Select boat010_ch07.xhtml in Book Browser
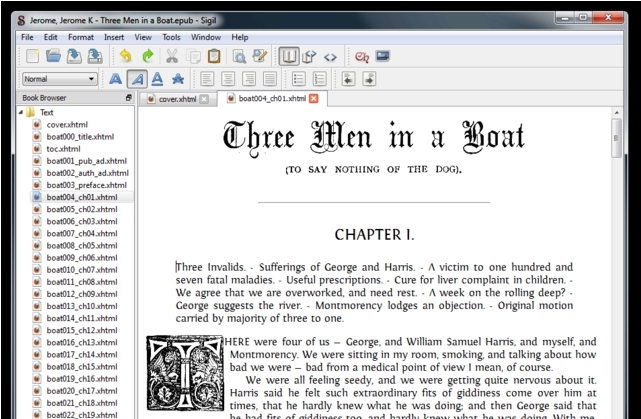 click(x=81, y=270)
